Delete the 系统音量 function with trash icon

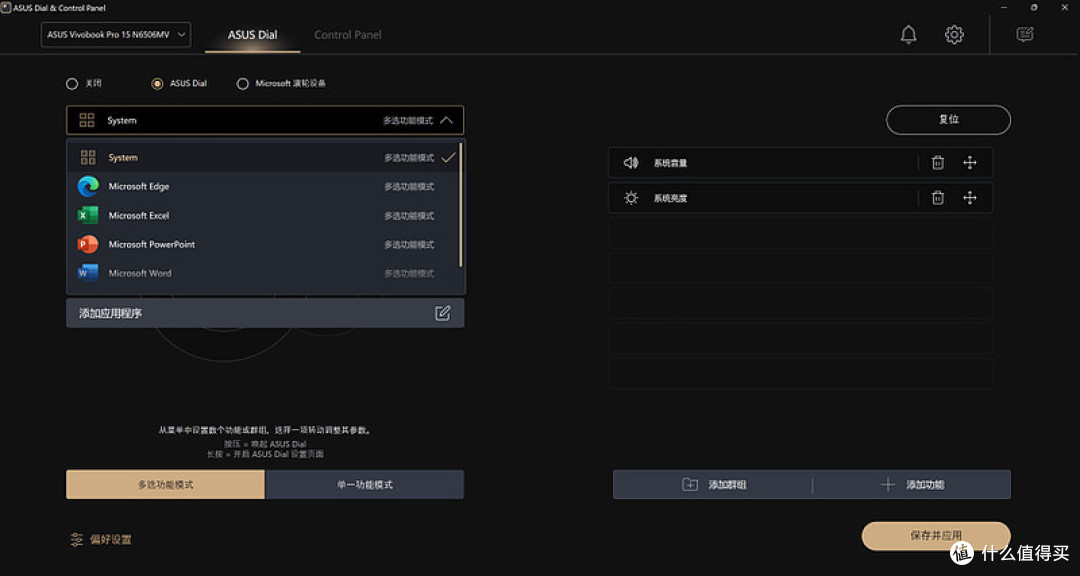pos(937,163)
